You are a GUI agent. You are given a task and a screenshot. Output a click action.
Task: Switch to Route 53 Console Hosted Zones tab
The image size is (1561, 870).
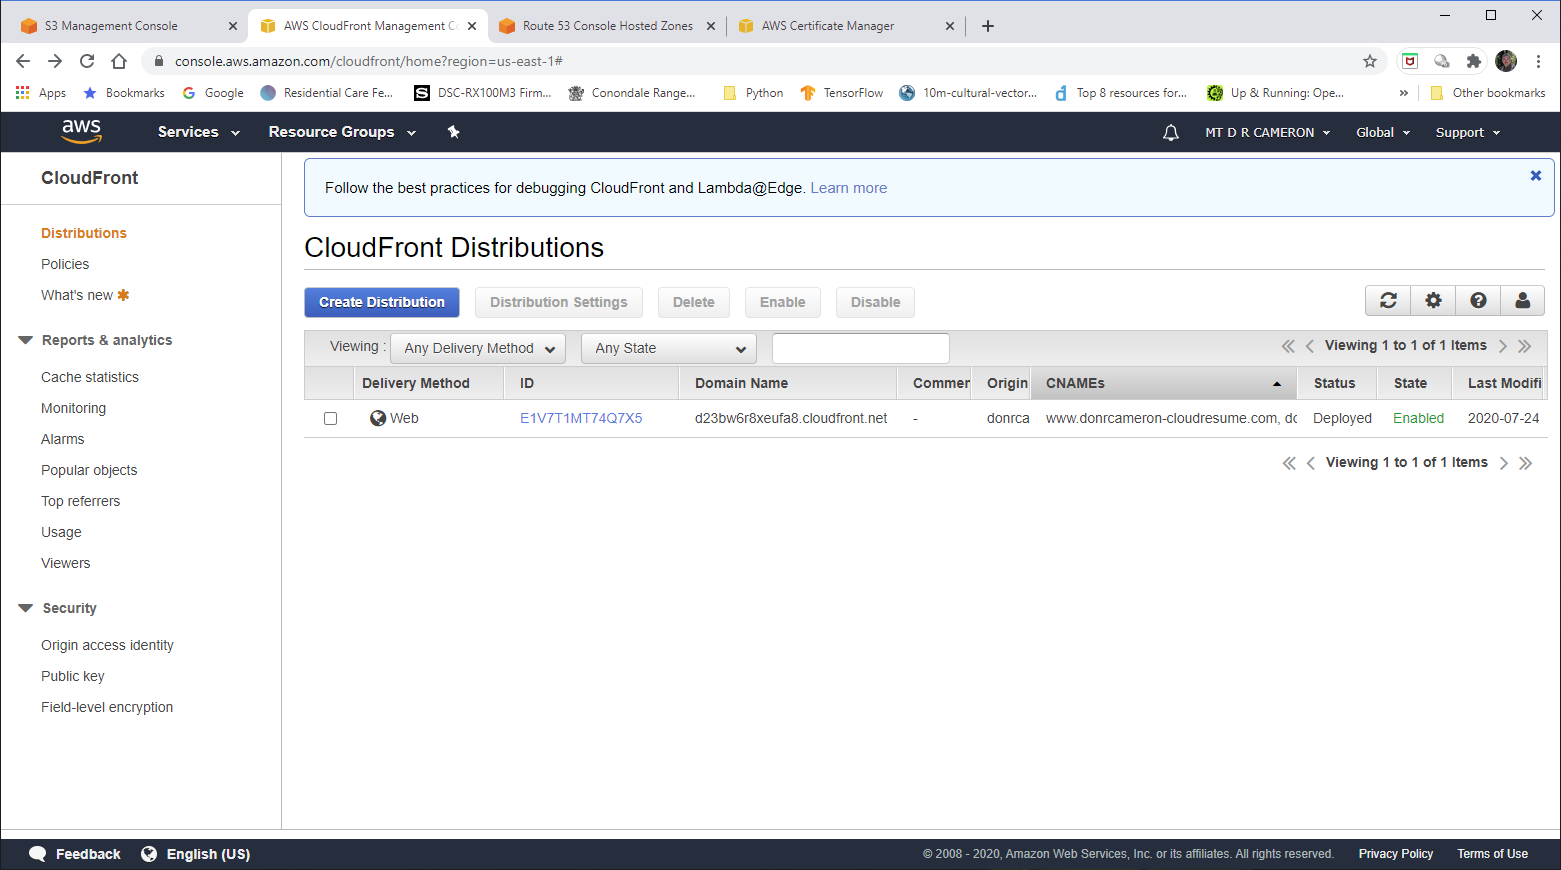tap(607, 26)
